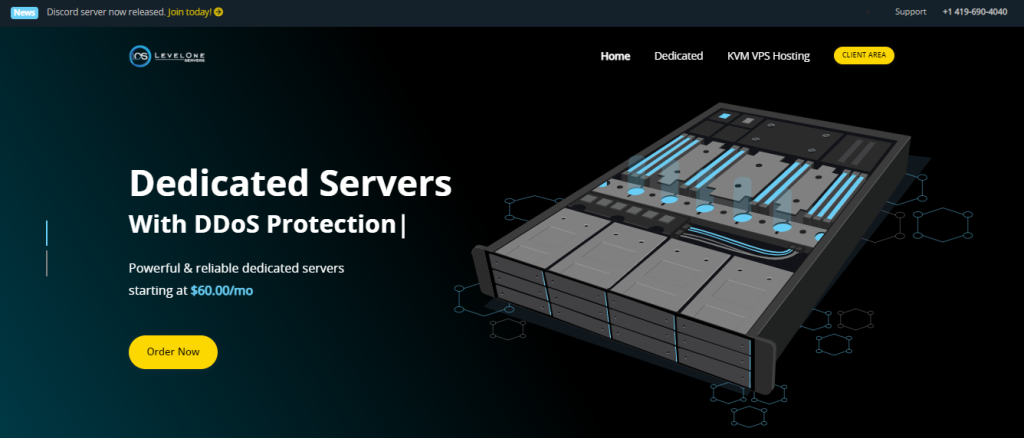Open the yellow Client Area button
The image size is (1024, 438).
point(864,55)
